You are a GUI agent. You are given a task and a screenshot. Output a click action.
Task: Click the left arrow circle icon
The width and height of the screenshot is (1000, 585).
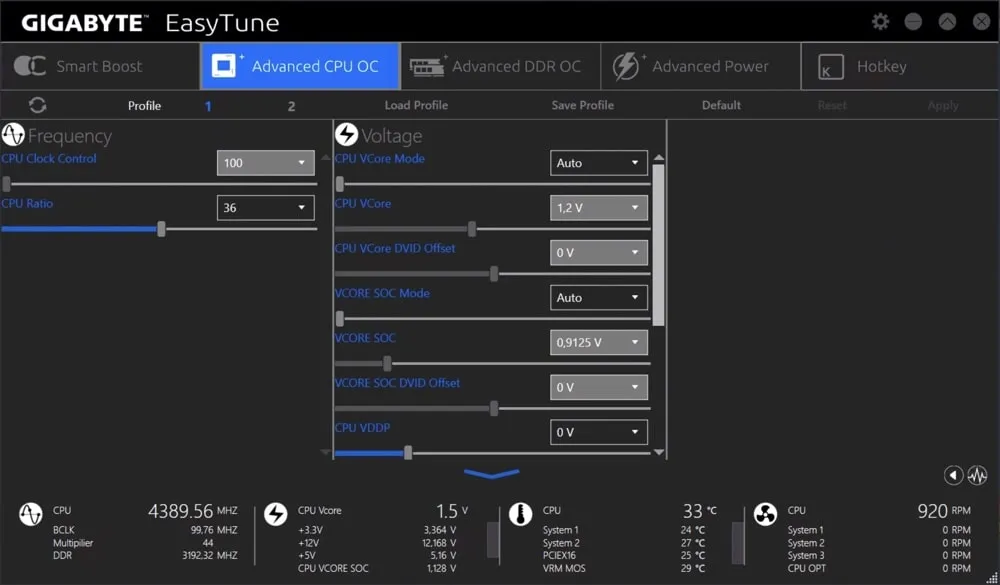953,475
